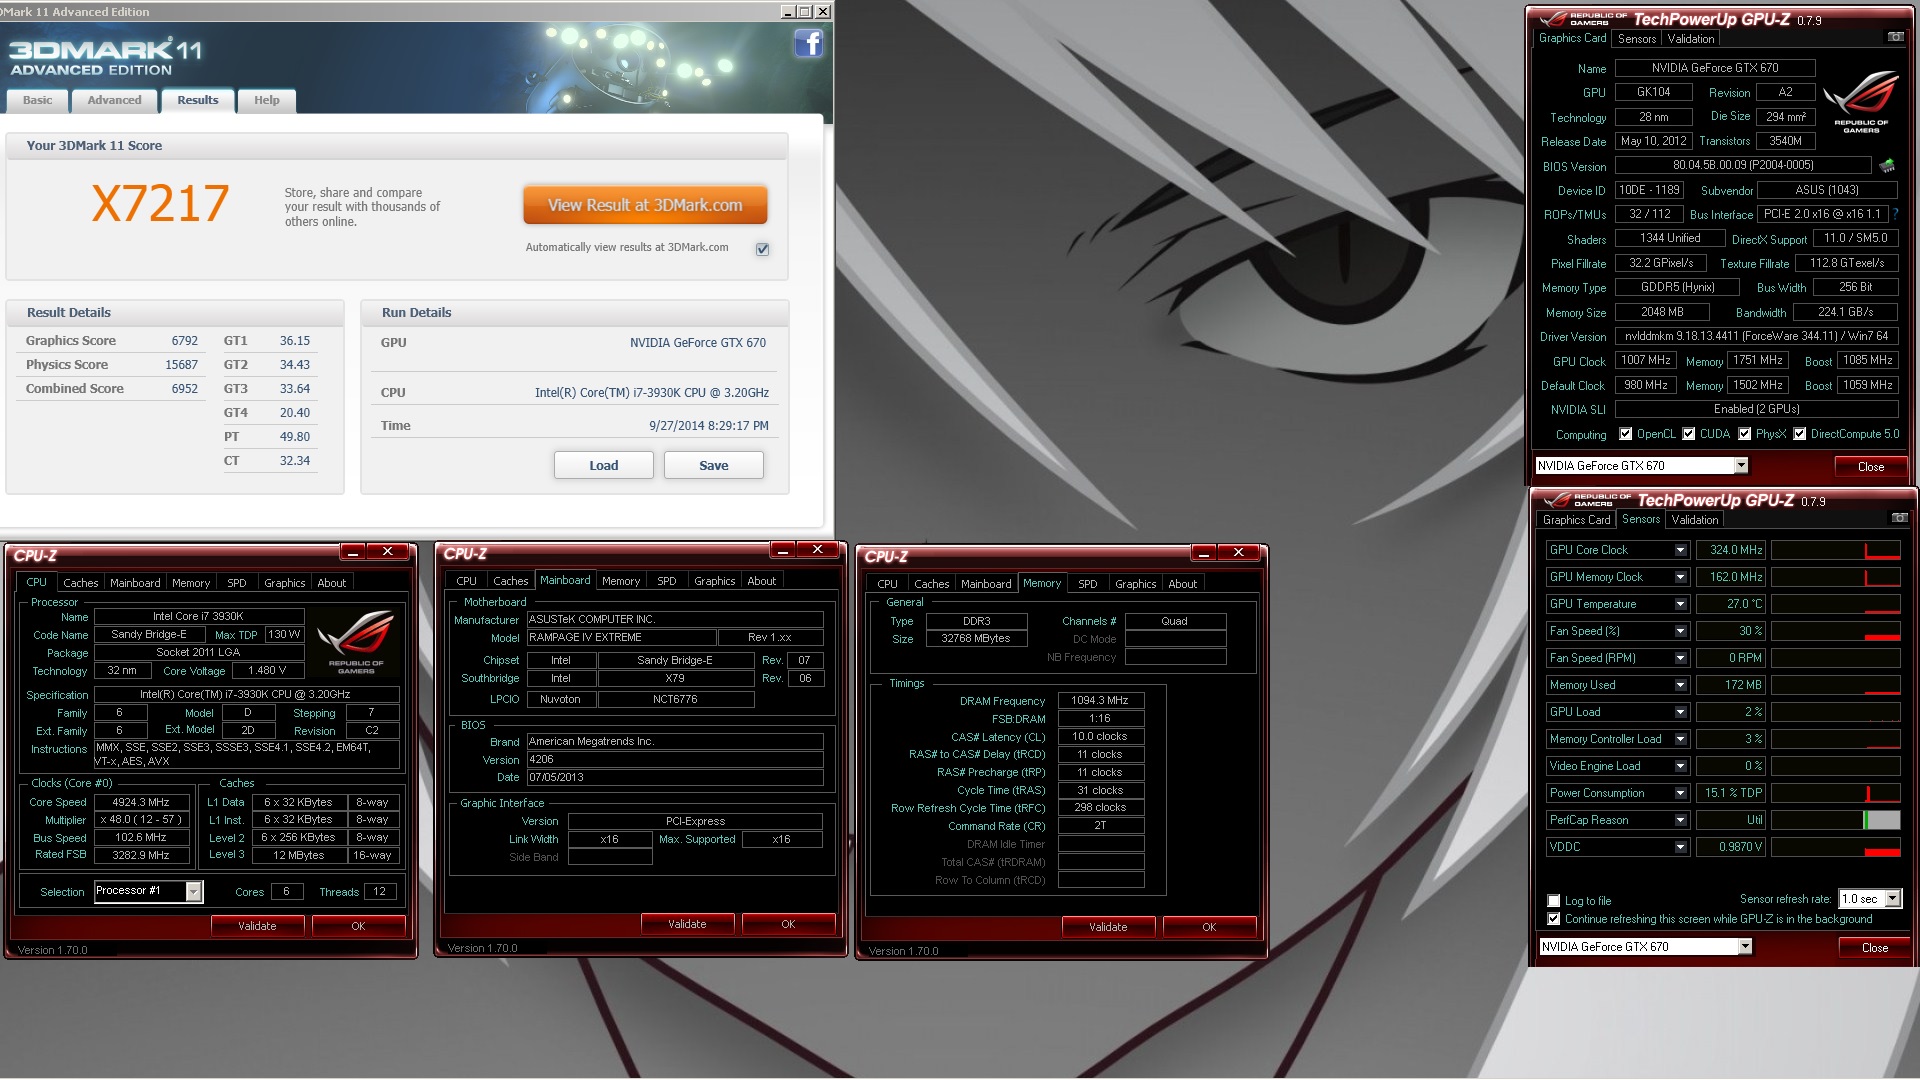
Task: Click the Physics Score value 15687
Action: pos(181,365)
